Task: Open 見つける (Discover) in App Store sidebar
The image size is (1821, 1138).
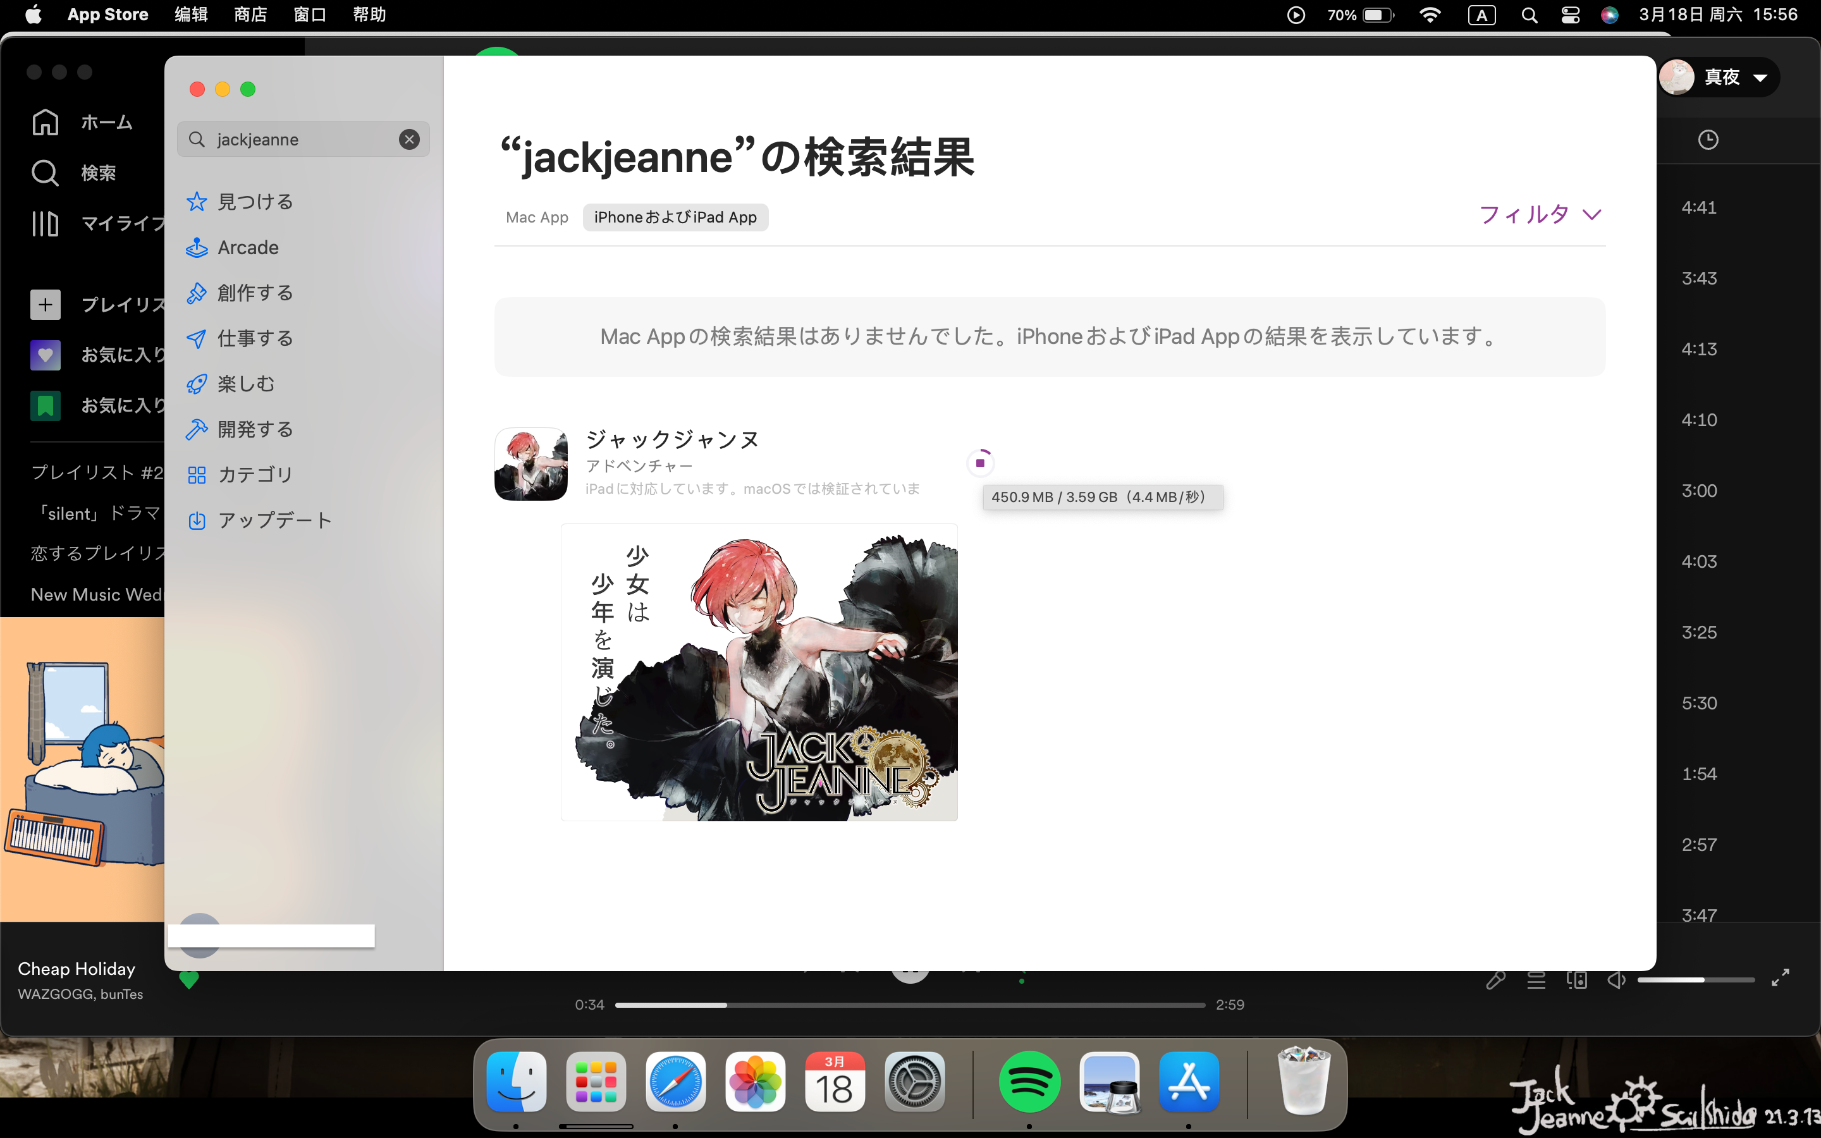Action: [x=240, y=202]
